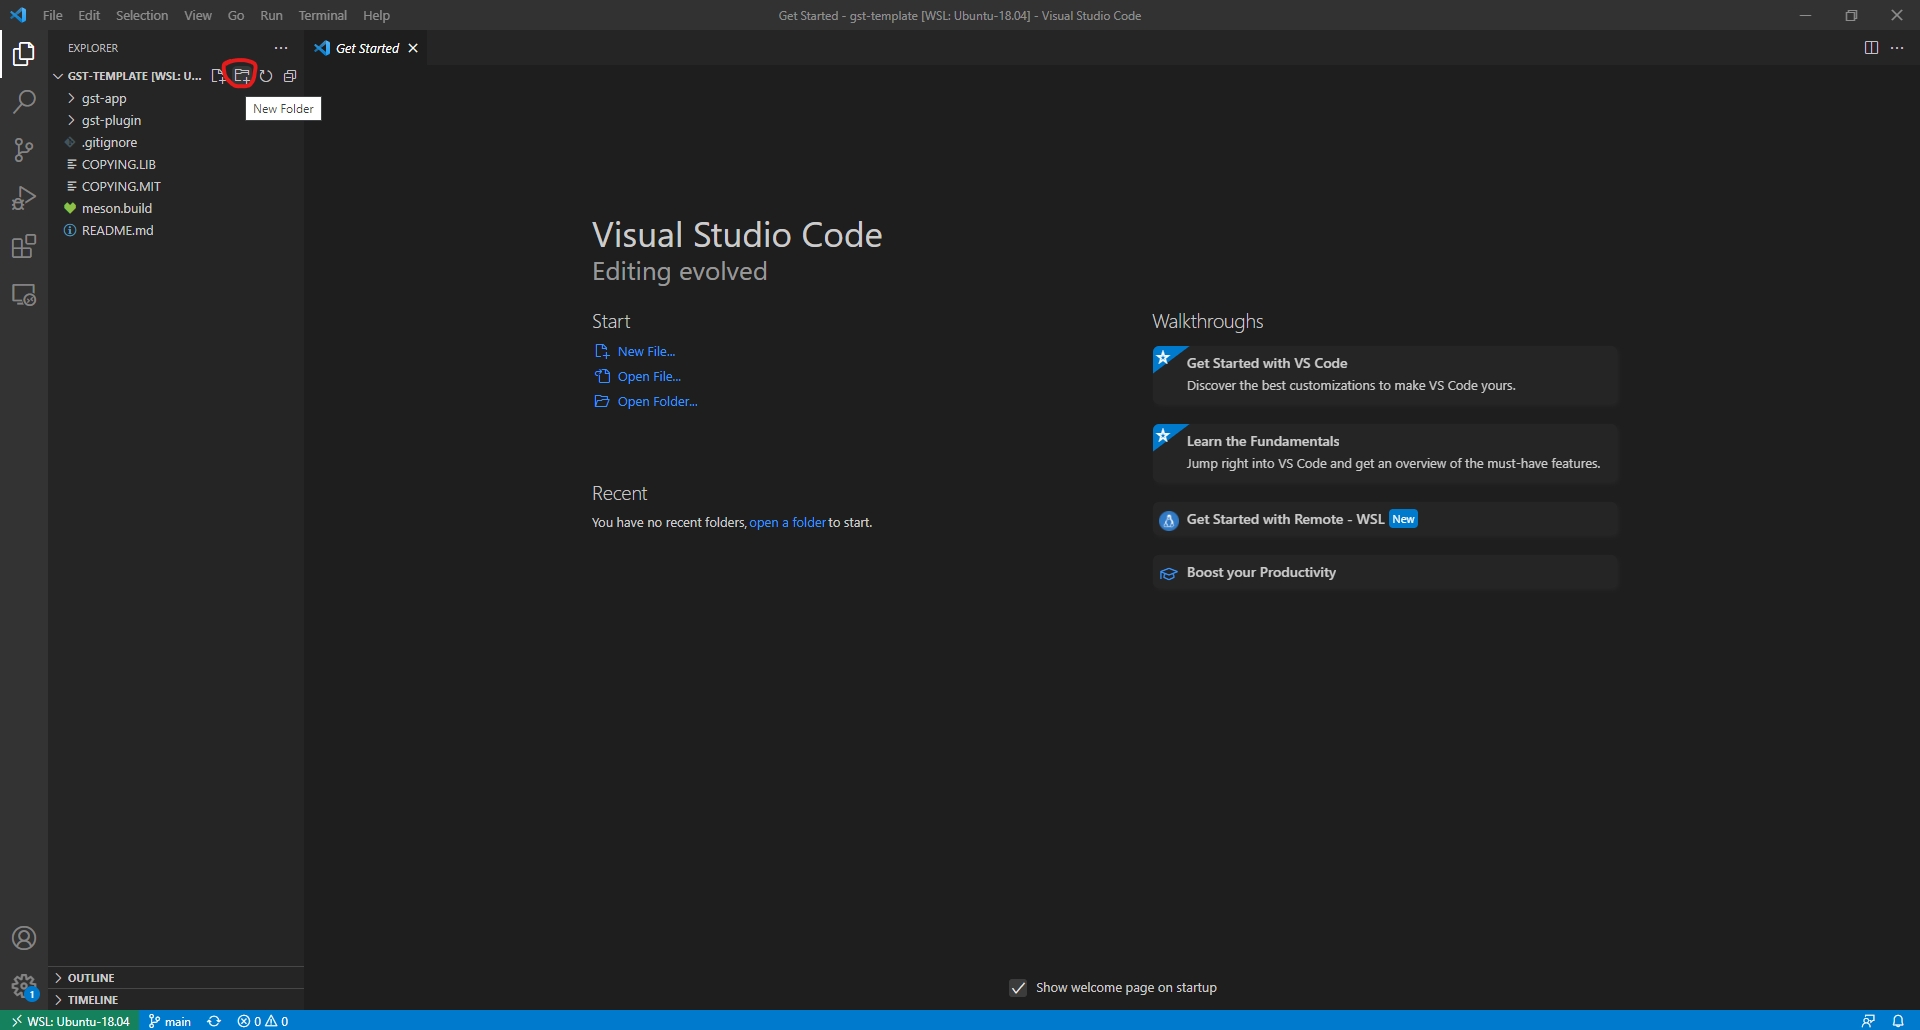
Task: Open the Extensions view
Action: [x=24, y=246]
